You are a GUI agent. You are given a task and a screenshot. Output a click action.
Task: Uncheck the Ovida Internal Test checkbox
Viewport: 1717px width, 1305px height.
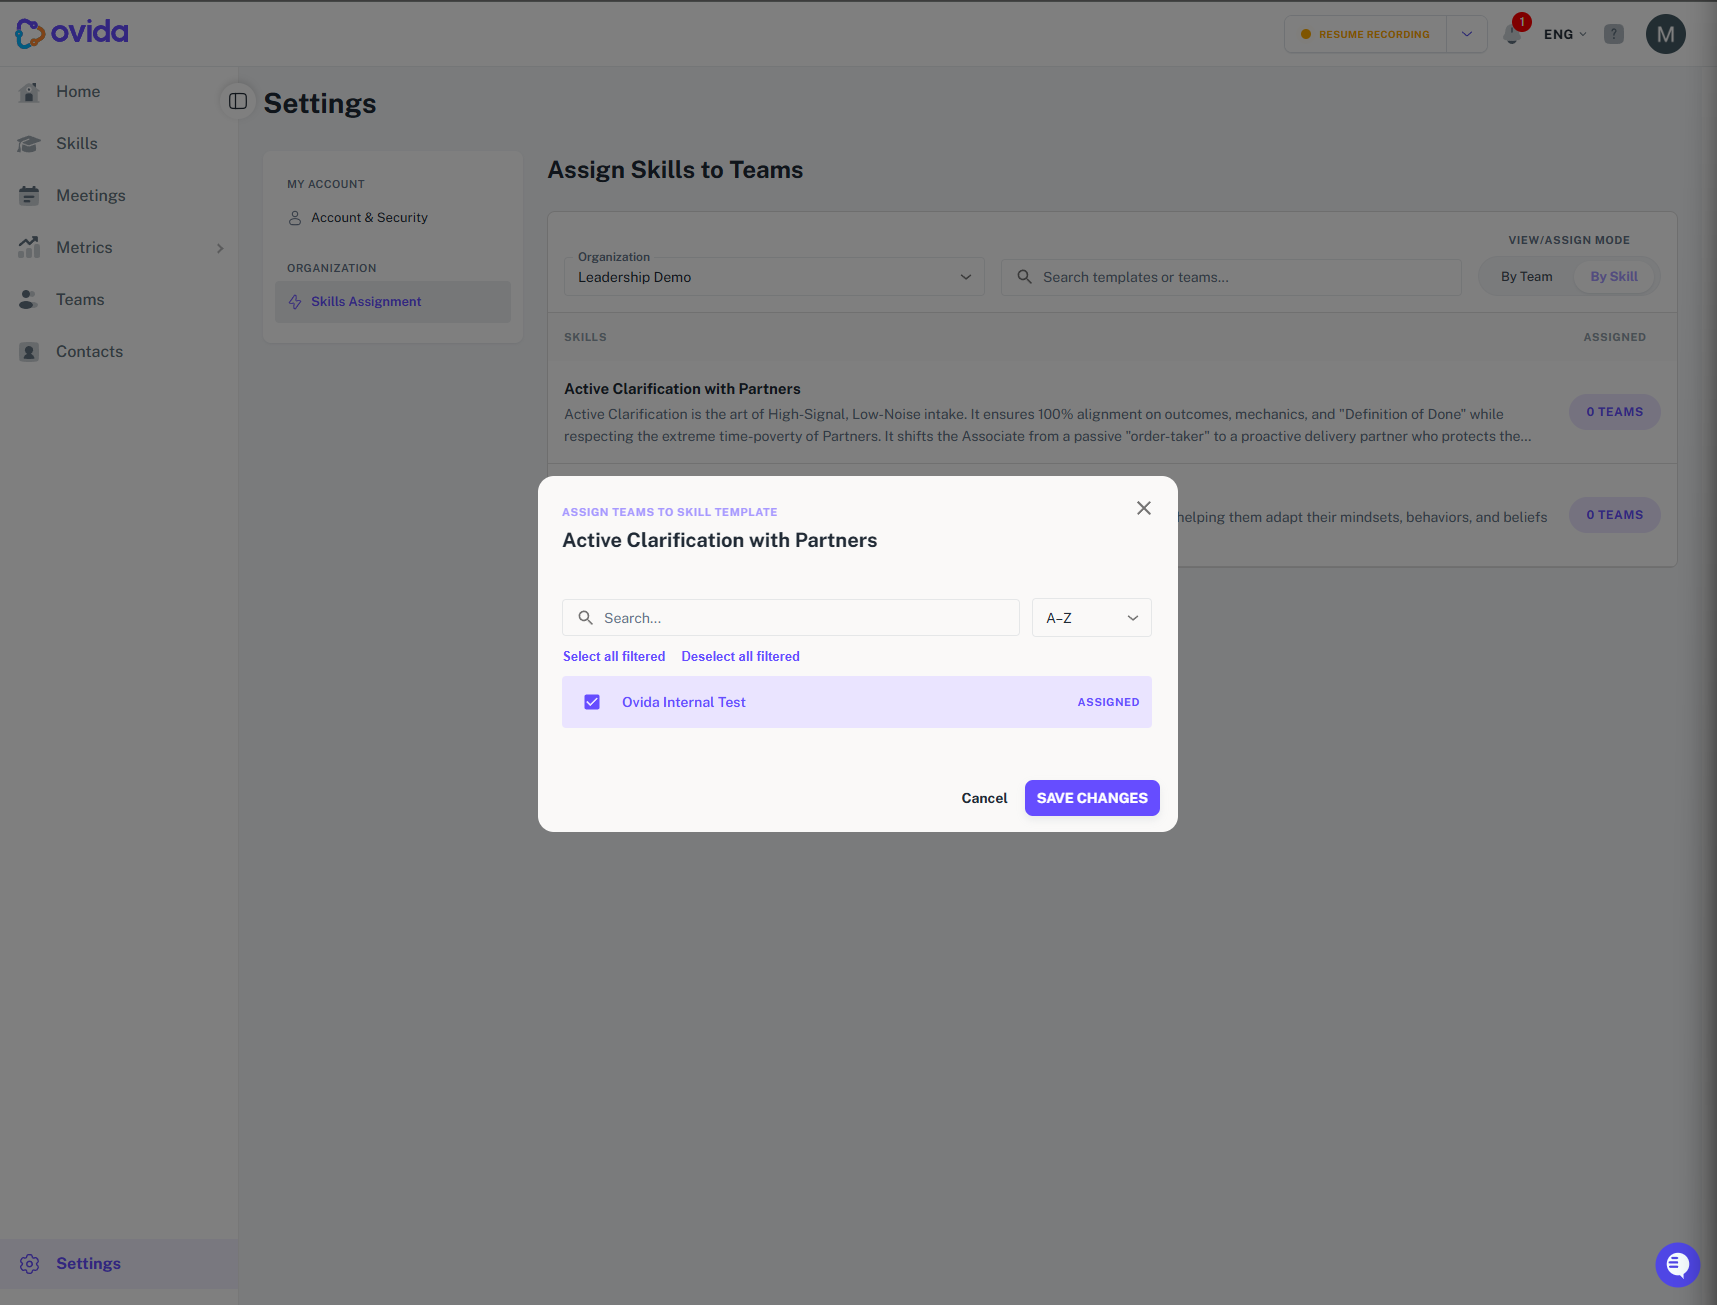[x=592, y=702]
